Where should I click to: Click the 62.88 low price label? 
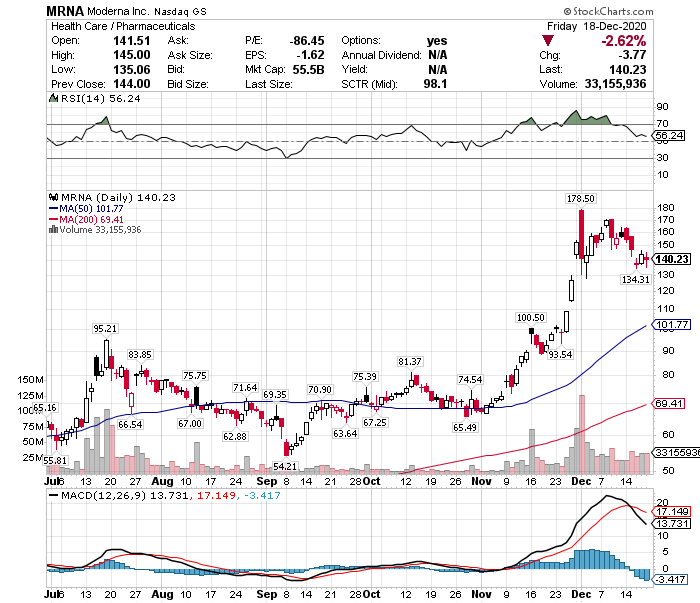235,437
